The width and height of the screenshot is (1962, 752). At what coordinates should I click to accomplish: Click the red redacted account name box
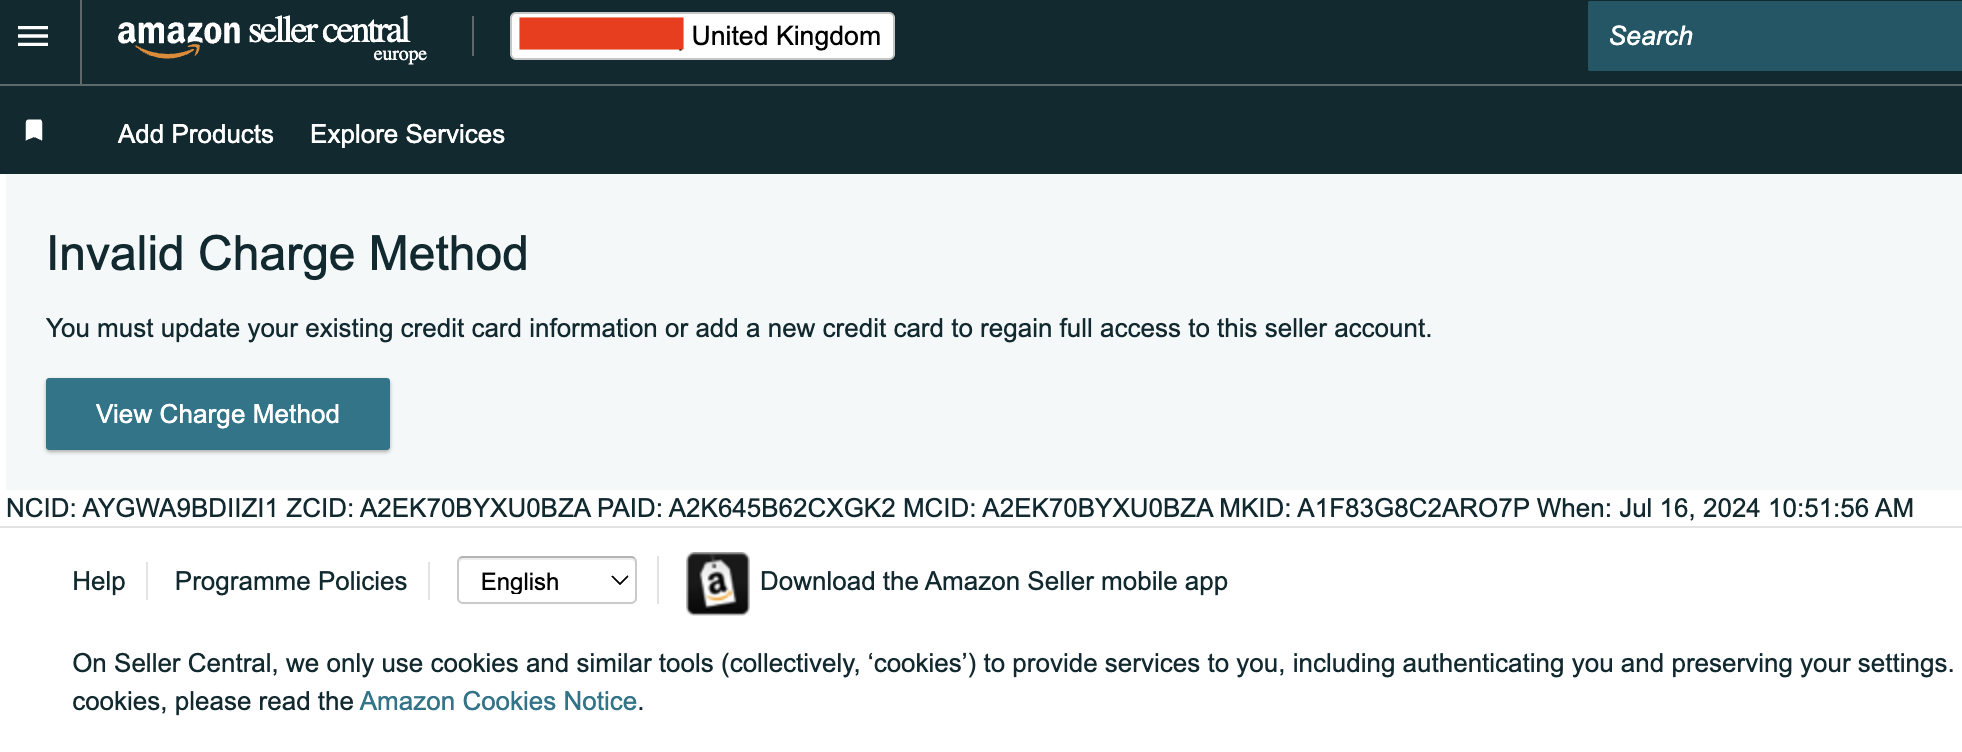tap(601, 35)
